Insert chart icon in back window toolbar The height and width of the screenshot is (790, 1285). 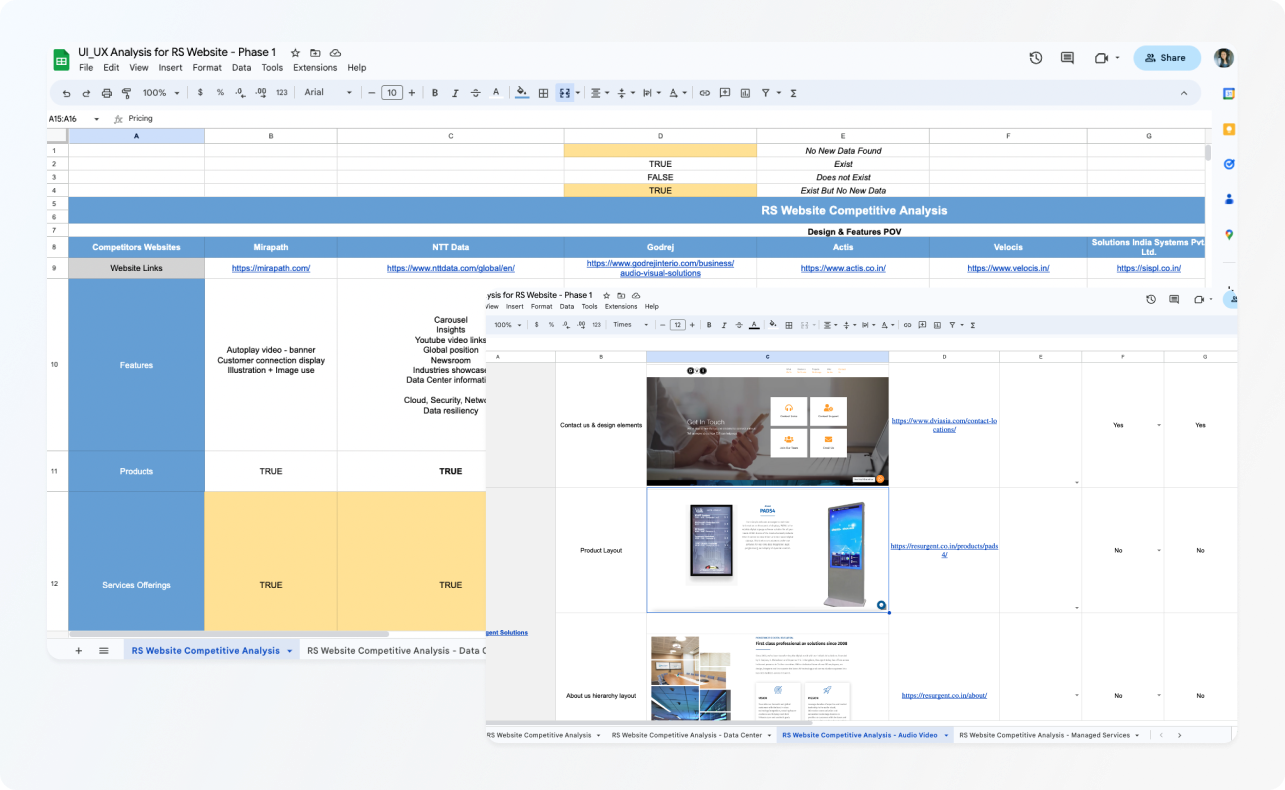pos(745,93)
